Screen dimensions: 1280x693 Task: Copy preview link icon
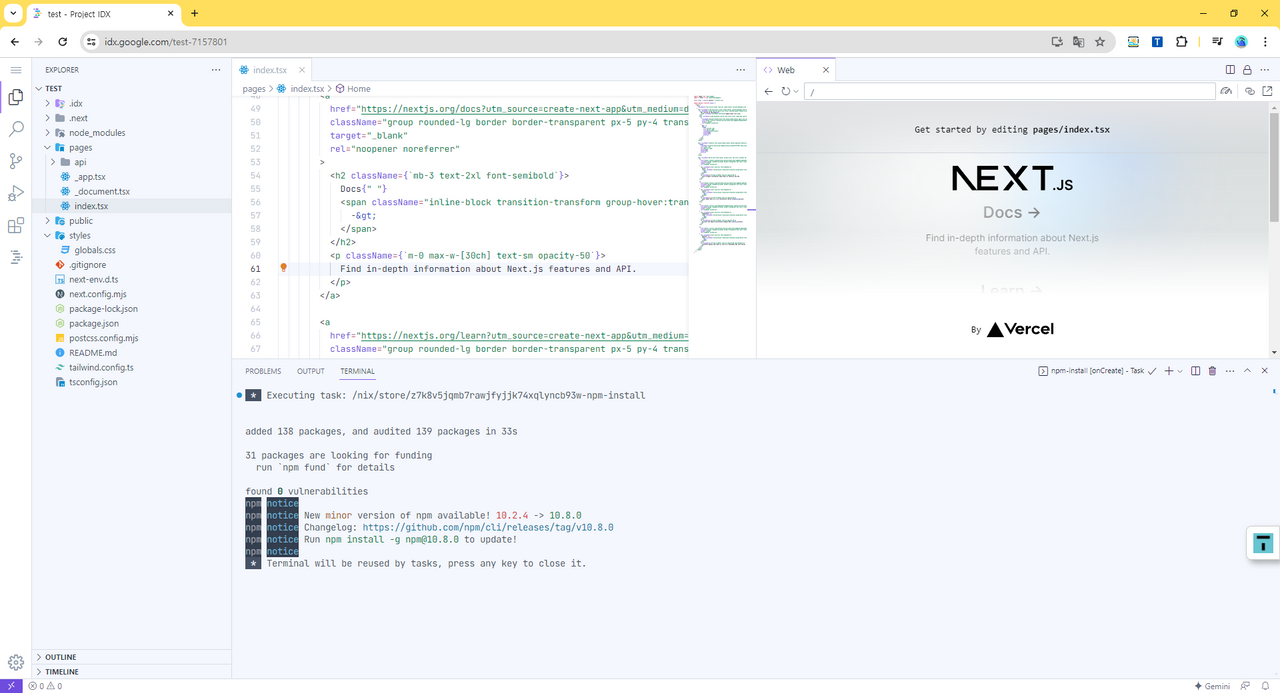click(1250, 91)
